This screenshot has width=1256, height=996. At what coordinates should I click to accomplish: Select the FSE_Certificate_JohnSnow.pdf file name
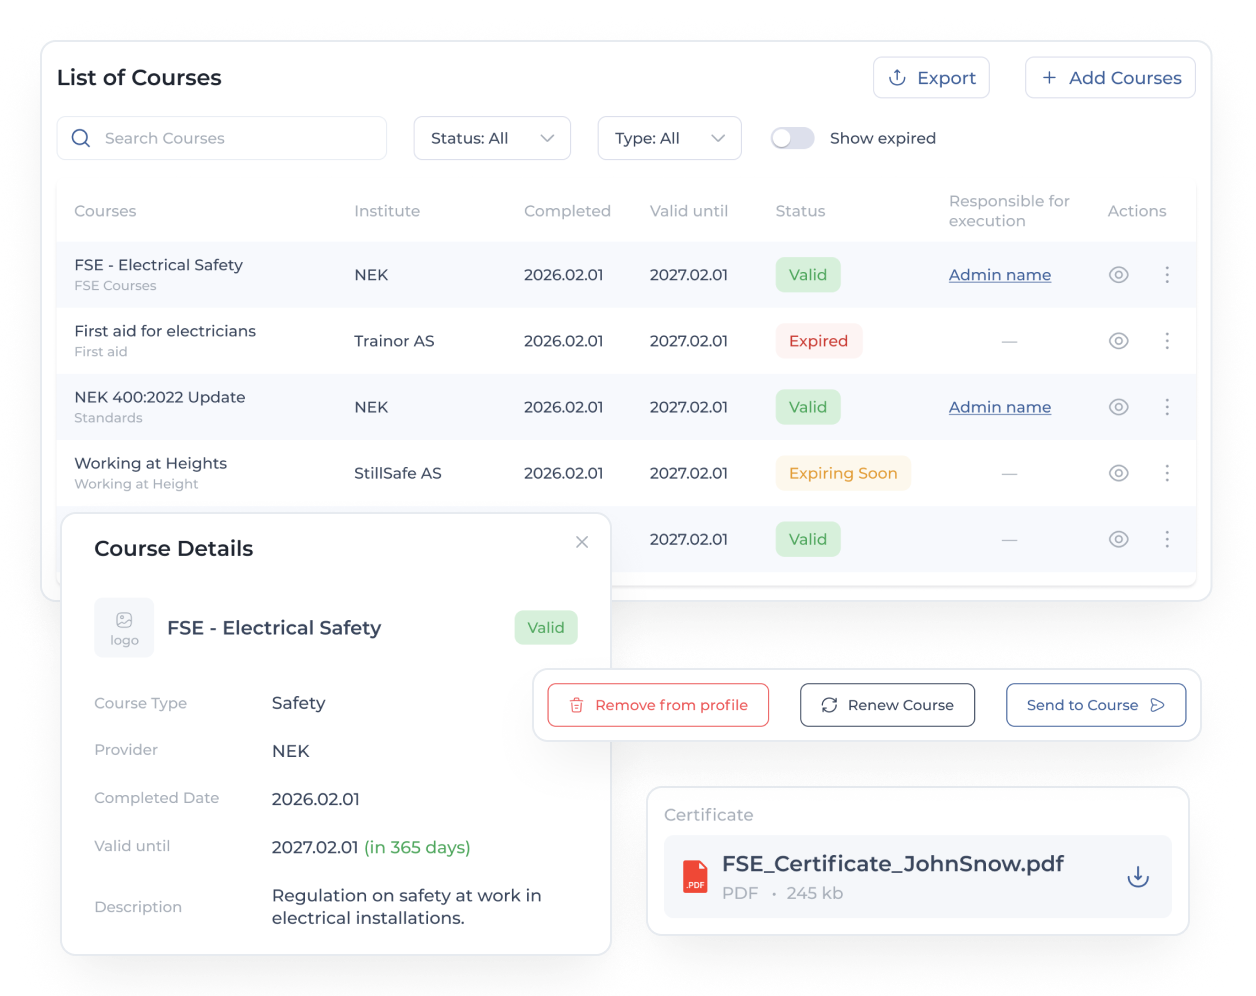893,864
